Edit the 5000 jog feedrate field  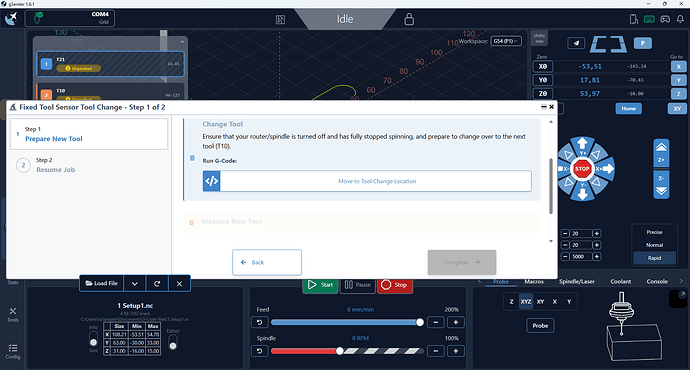(x=581, y=256)
